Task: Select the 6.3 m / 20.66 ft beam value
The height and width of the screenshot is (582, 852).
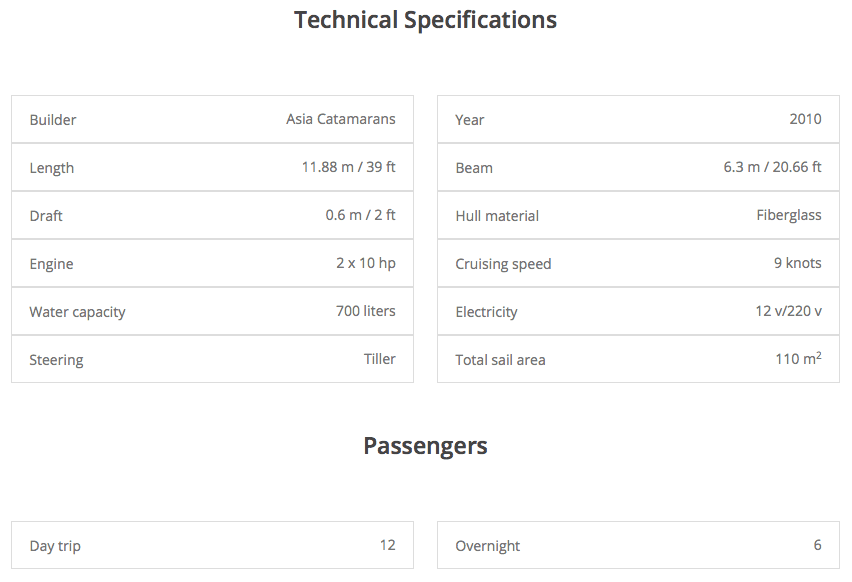Action: point(772,167)
